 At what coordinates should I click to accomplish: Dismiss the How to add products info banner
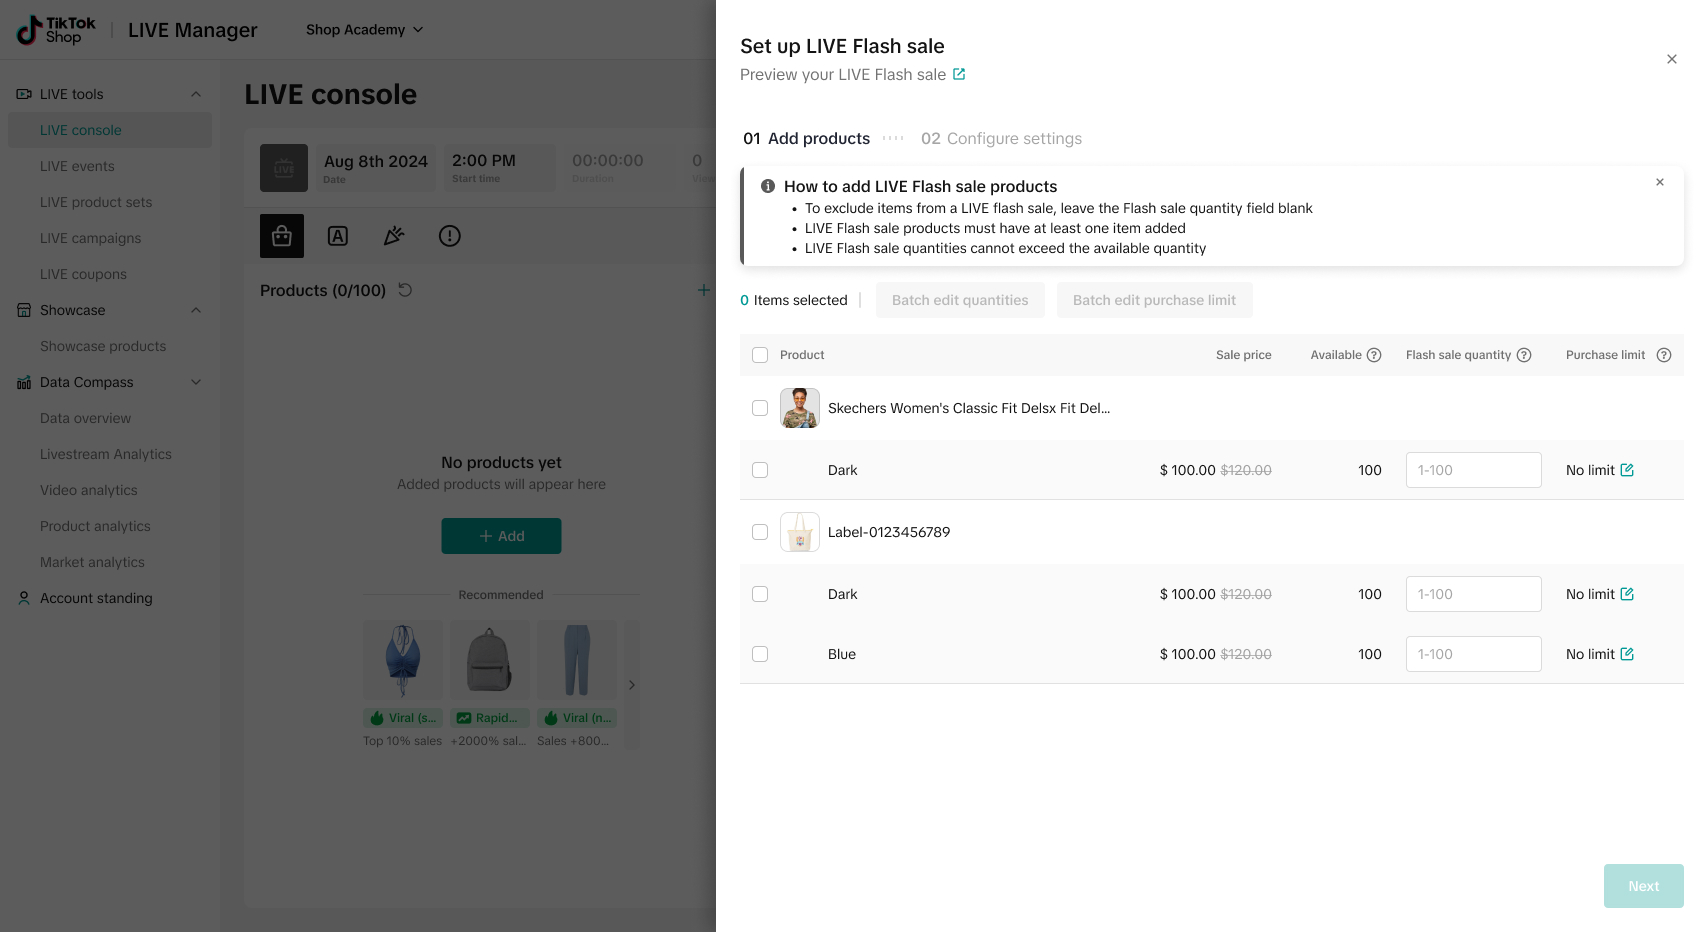pyautogui.click(x=1660, y=182)
